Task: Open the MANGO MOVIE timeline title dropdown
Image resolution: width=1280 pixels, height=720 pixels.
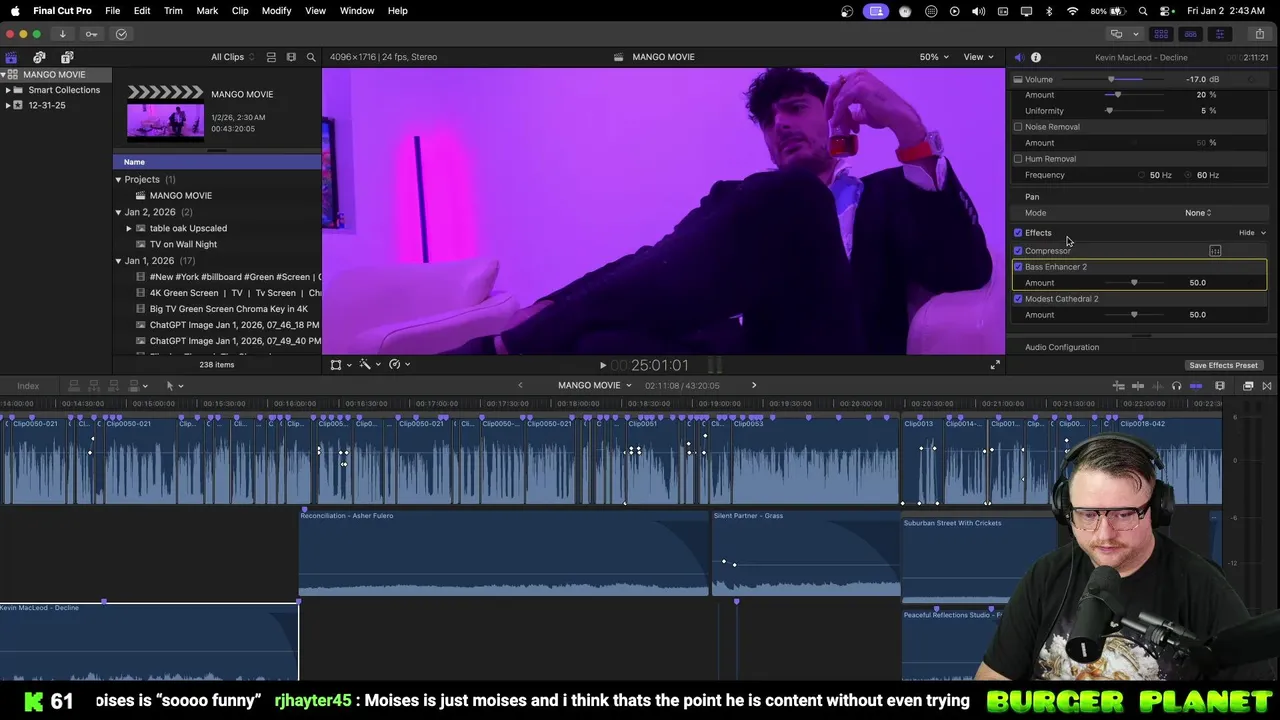Action: tap(595, 386)
